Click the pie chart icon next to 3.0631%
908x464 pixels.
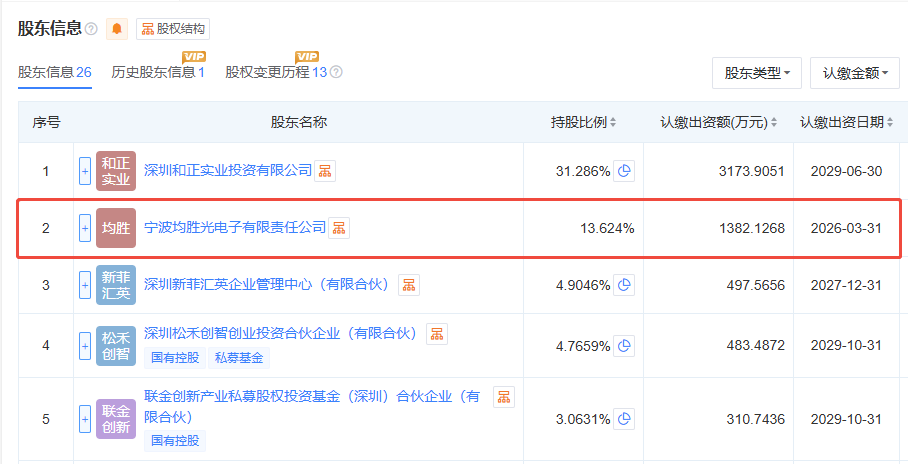(624, 419)
